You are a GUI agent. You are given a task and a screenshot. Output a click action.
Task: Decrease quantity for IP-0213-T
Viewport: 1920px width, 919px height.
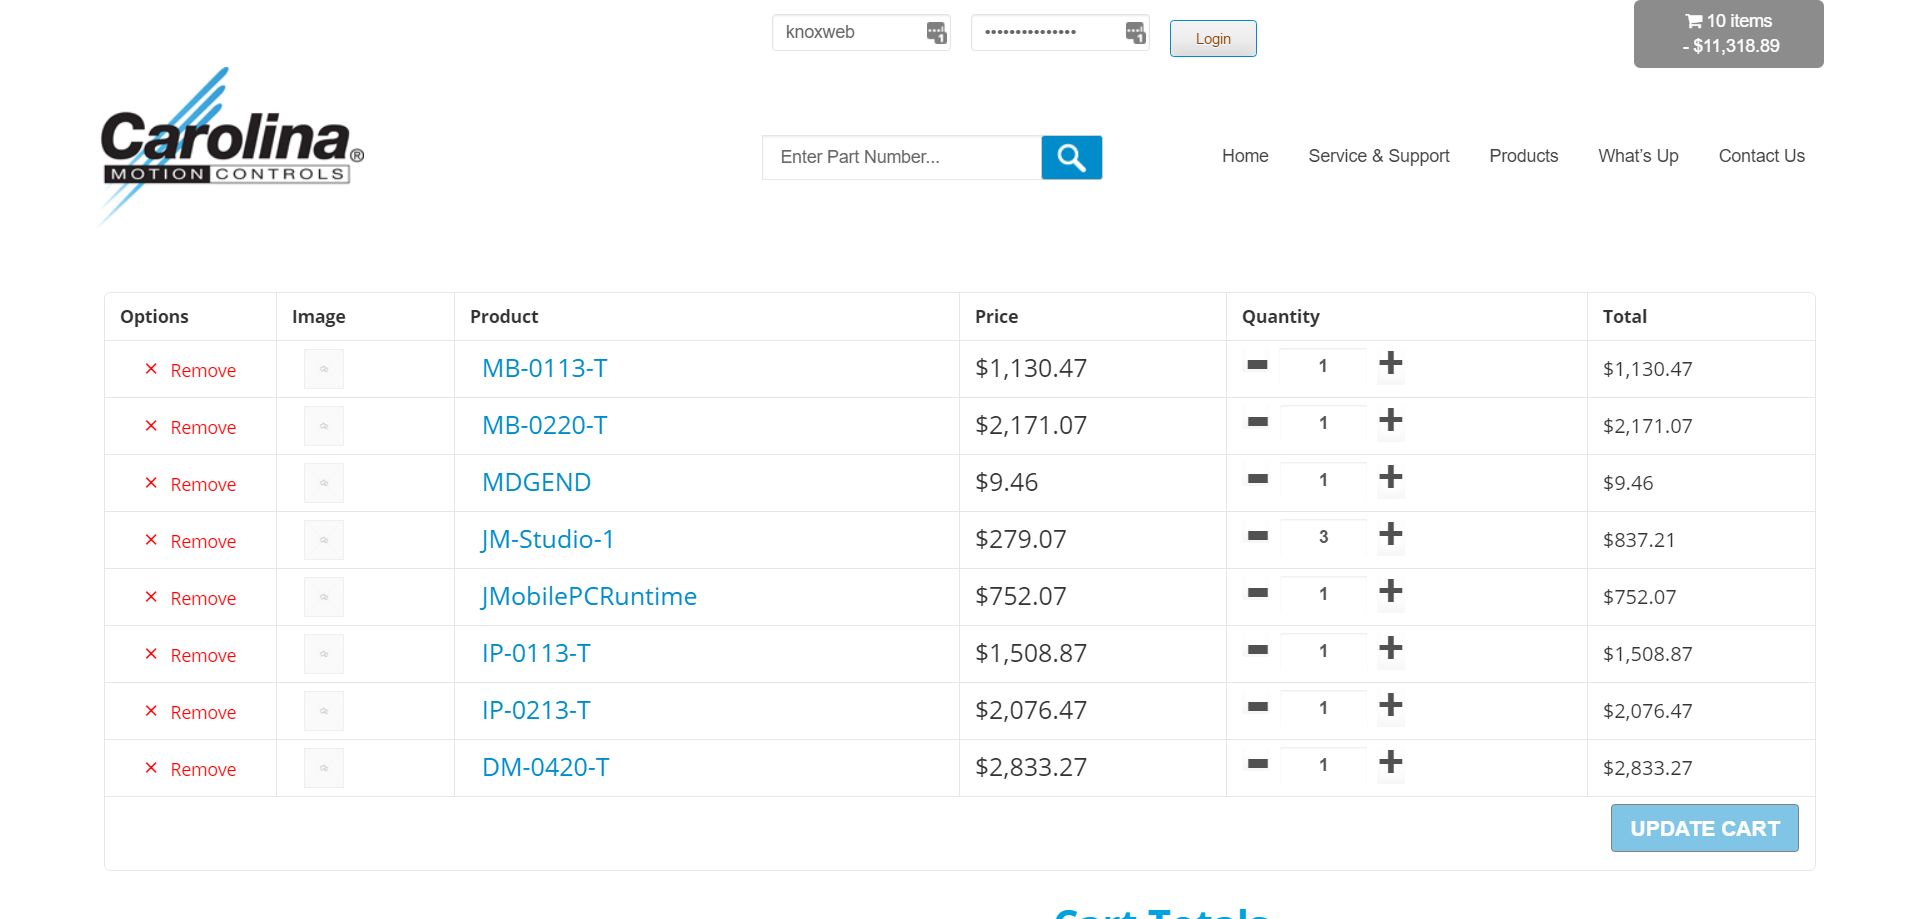1257,707
